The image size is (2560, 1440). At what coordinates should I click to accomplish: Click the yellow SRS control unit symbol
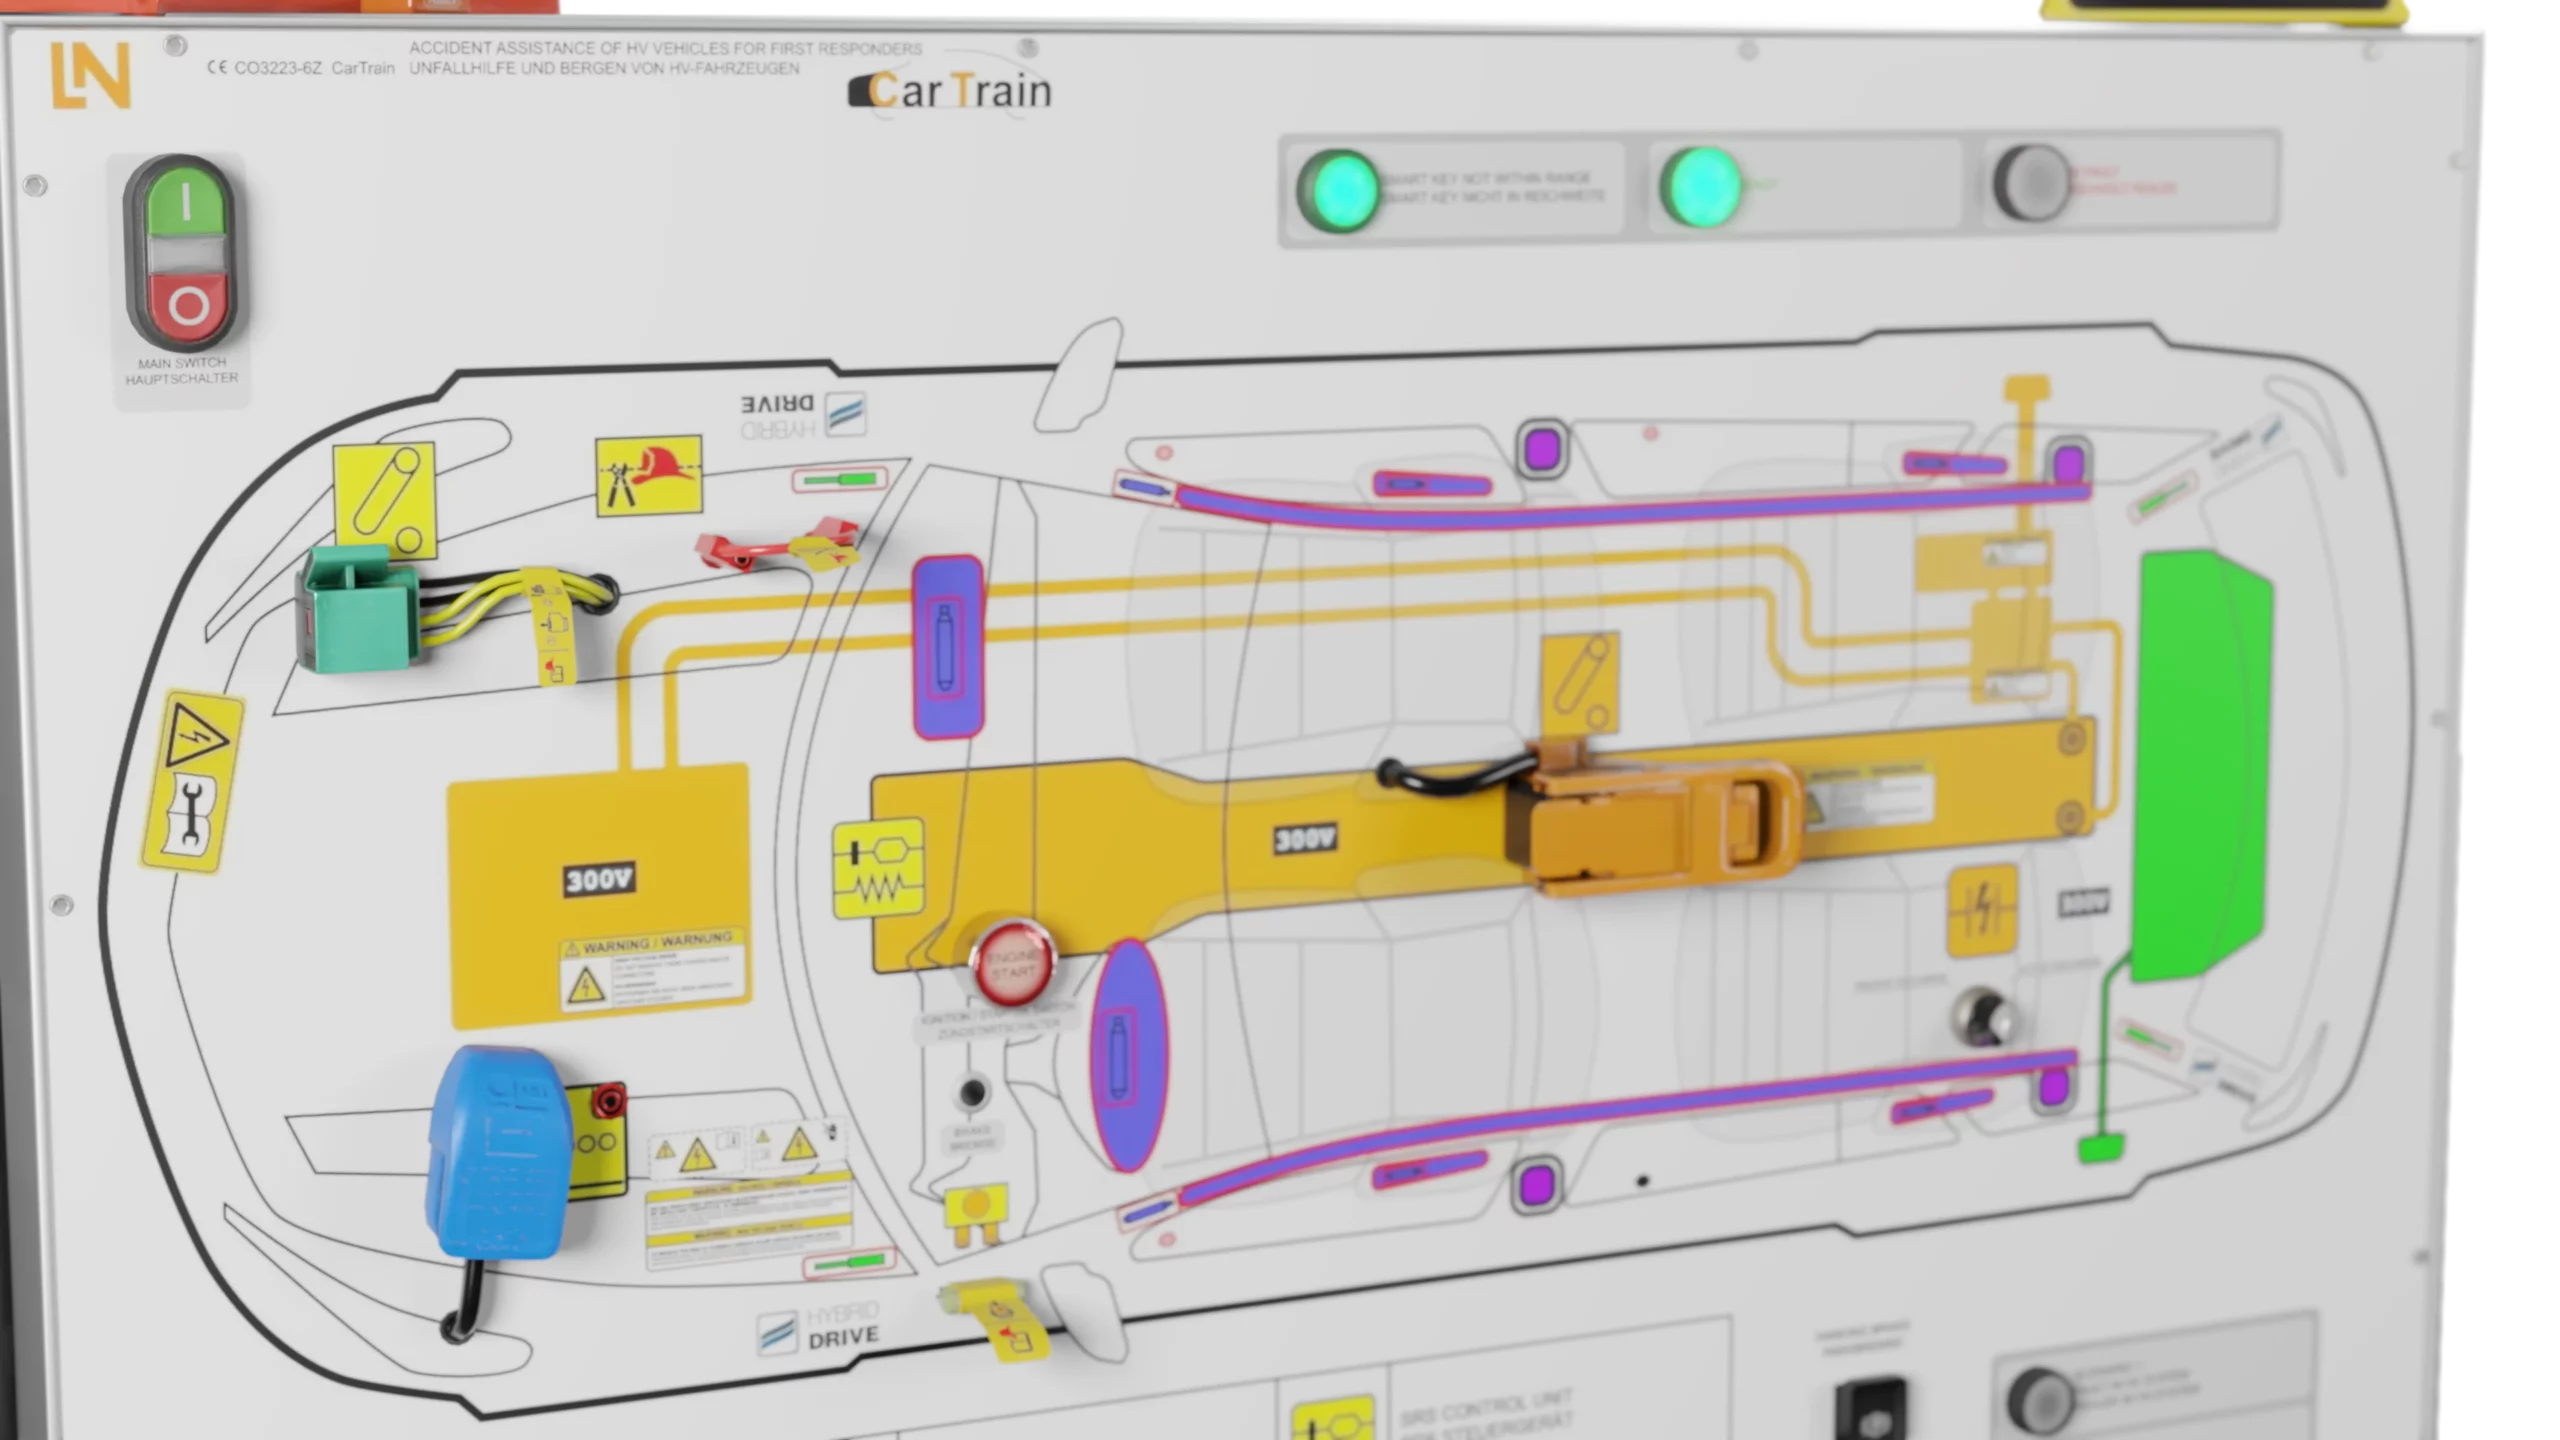pyautogui.click(x=878, y=867)
